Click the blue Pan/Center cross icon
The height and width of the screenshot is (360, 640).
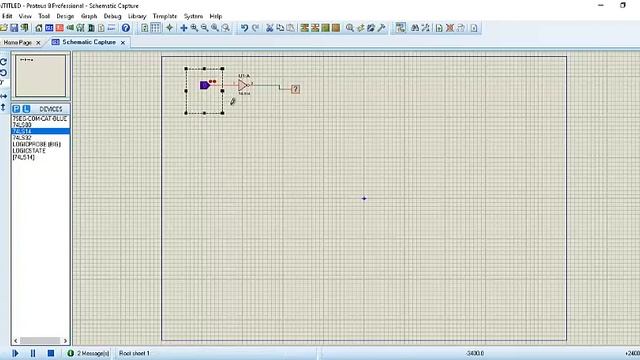[x=184, y=28]
